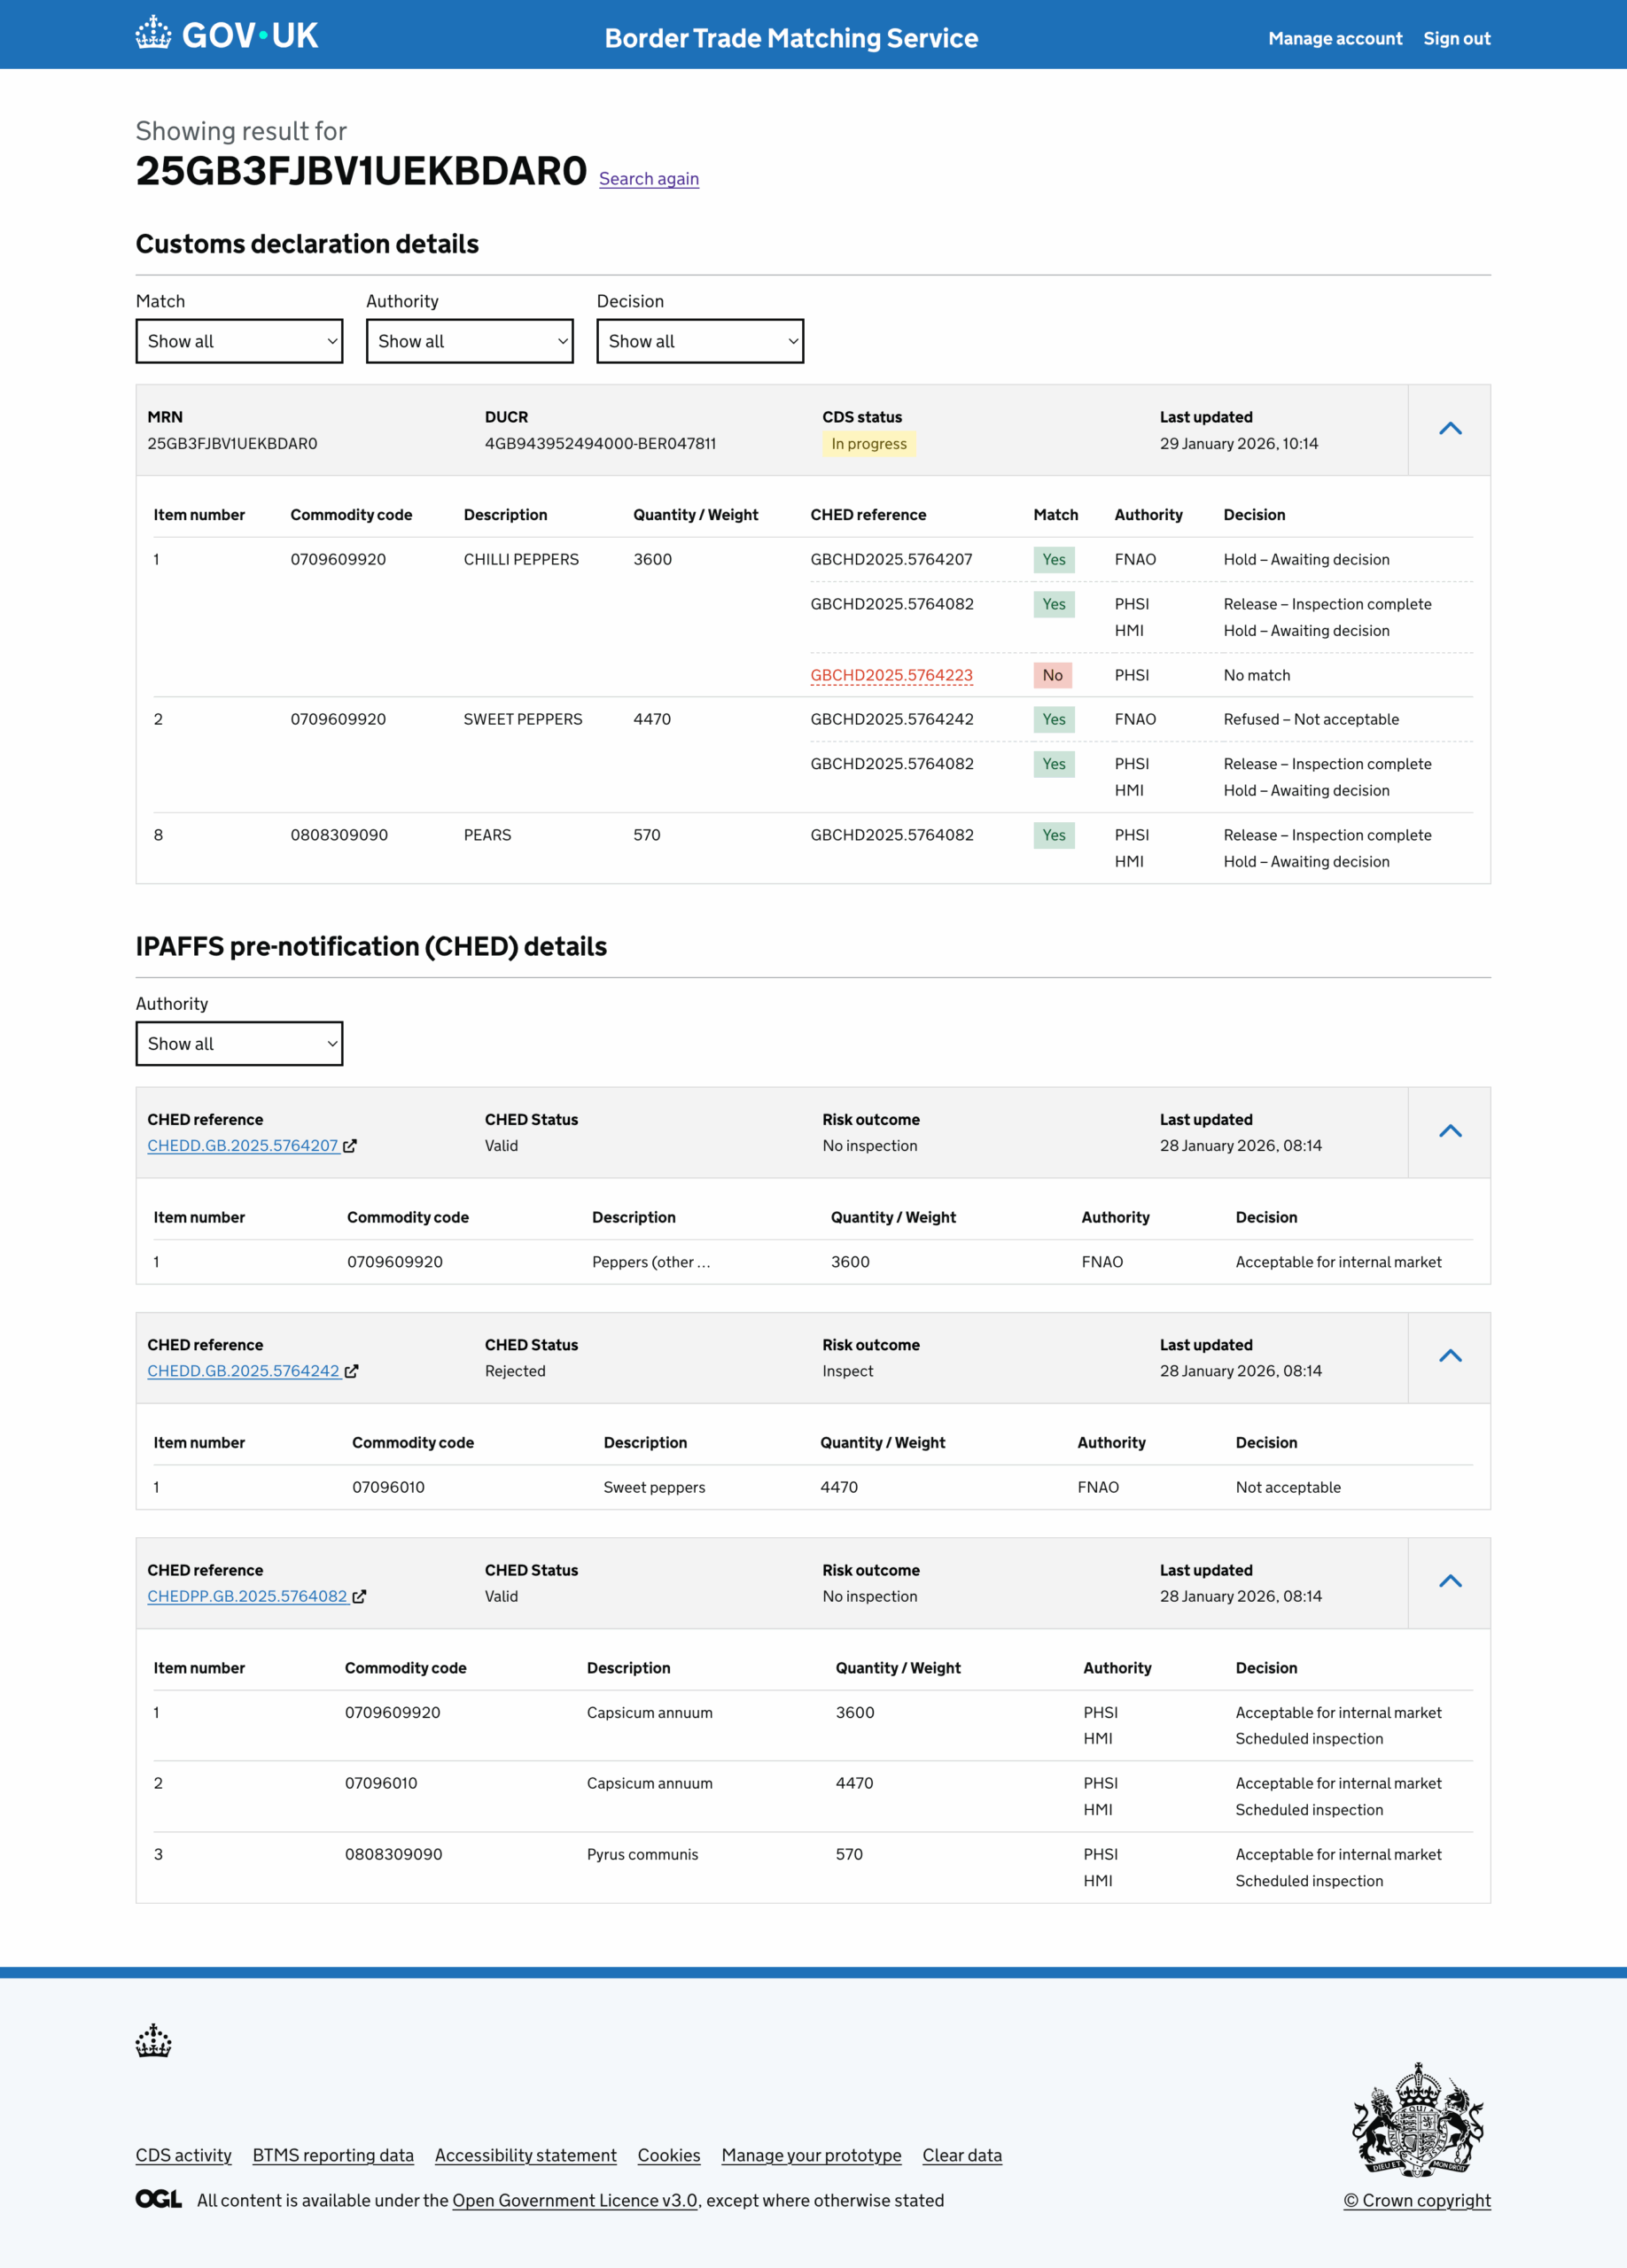Screen dimensions: 1627x2268
Task: Click the OGL licence logo
Action: pyautogui.click(x=159, y=2199)
